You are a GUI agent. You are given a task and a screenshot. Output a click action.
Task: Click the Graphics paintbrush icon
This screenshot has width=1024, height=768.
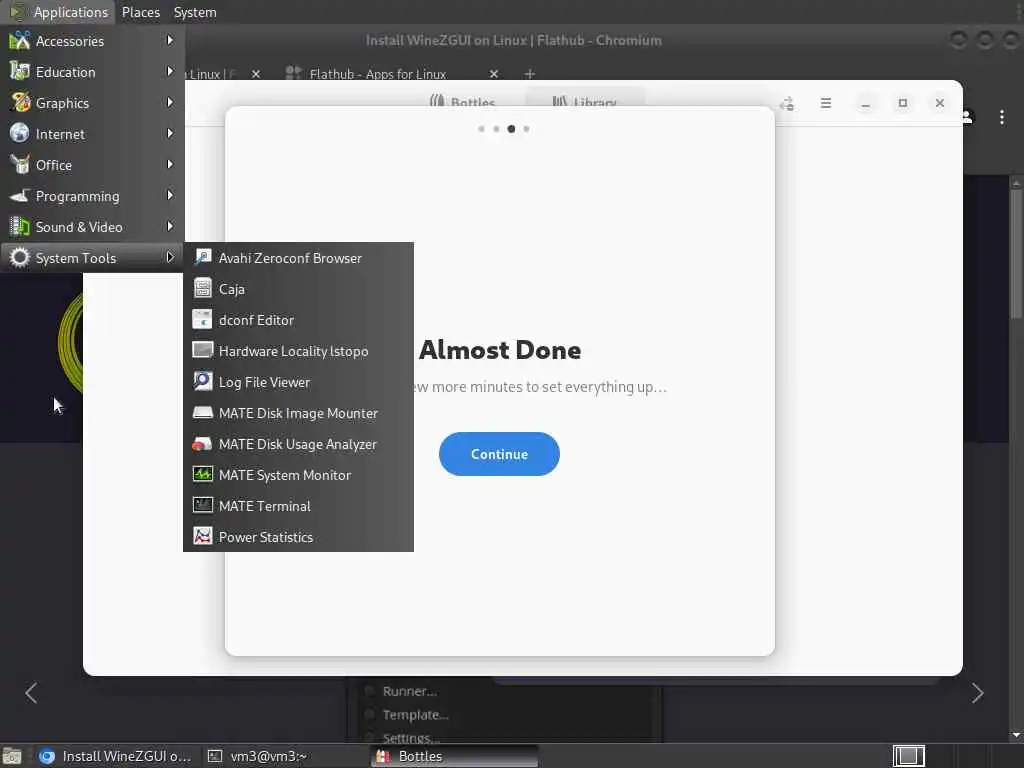(20, 103)
